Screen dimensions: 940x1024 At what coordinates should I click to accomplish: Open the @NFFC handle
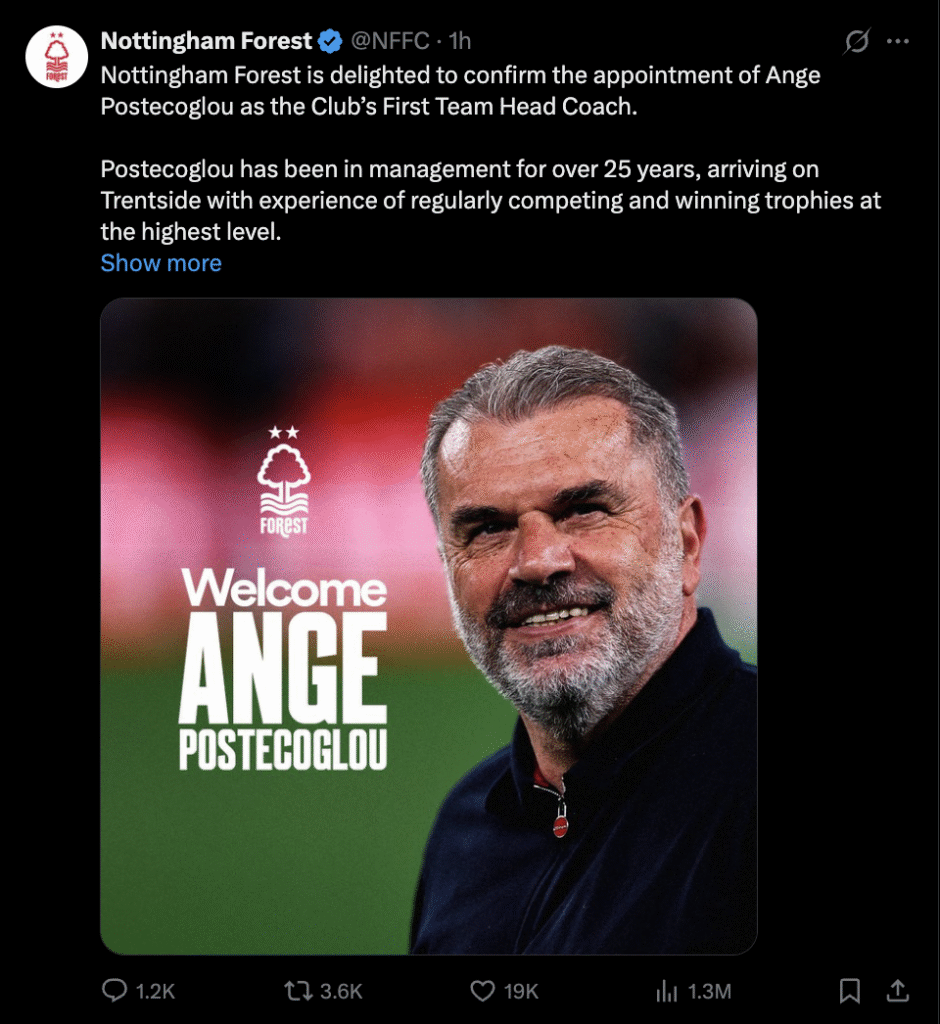click(391, 42)
